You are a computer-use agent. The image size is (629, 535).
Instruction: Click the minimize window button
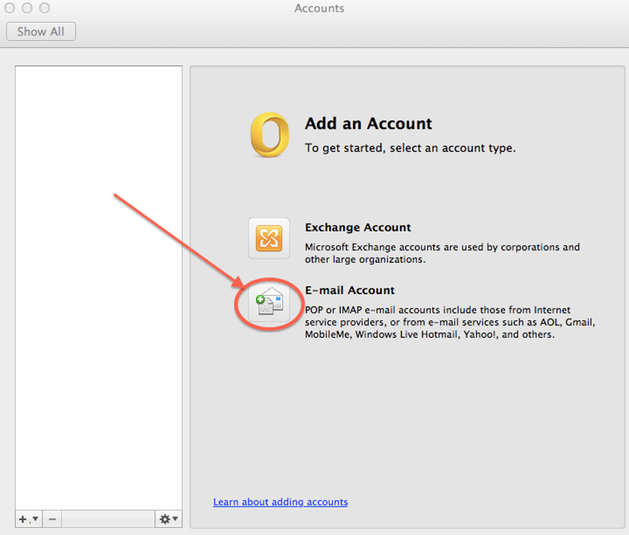point(27,8)
